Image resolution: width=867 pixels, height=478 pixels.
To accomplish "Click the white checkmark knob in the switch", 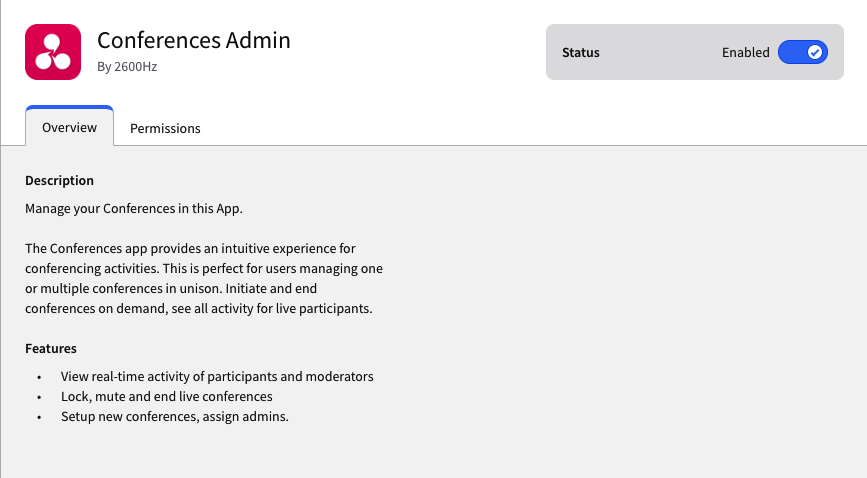I will pyautogui.click(x=814, y=52).
